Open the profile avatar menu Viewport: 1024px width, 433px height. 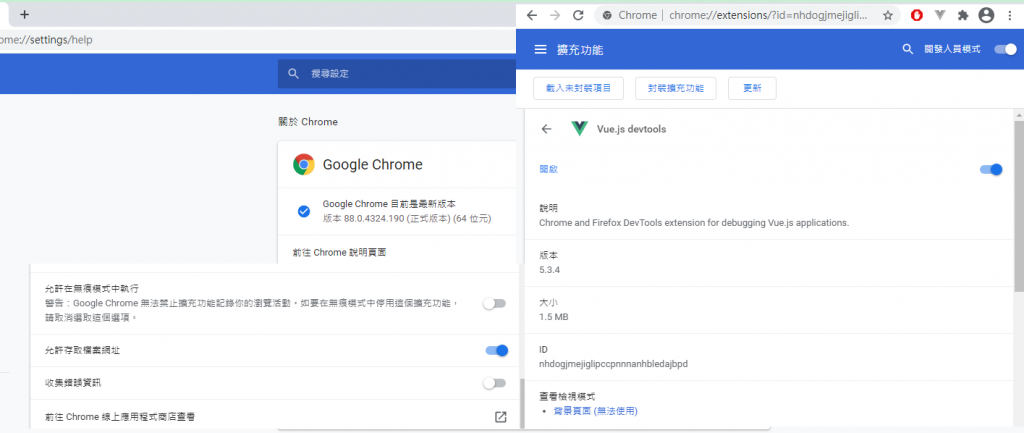pos(986,15)
